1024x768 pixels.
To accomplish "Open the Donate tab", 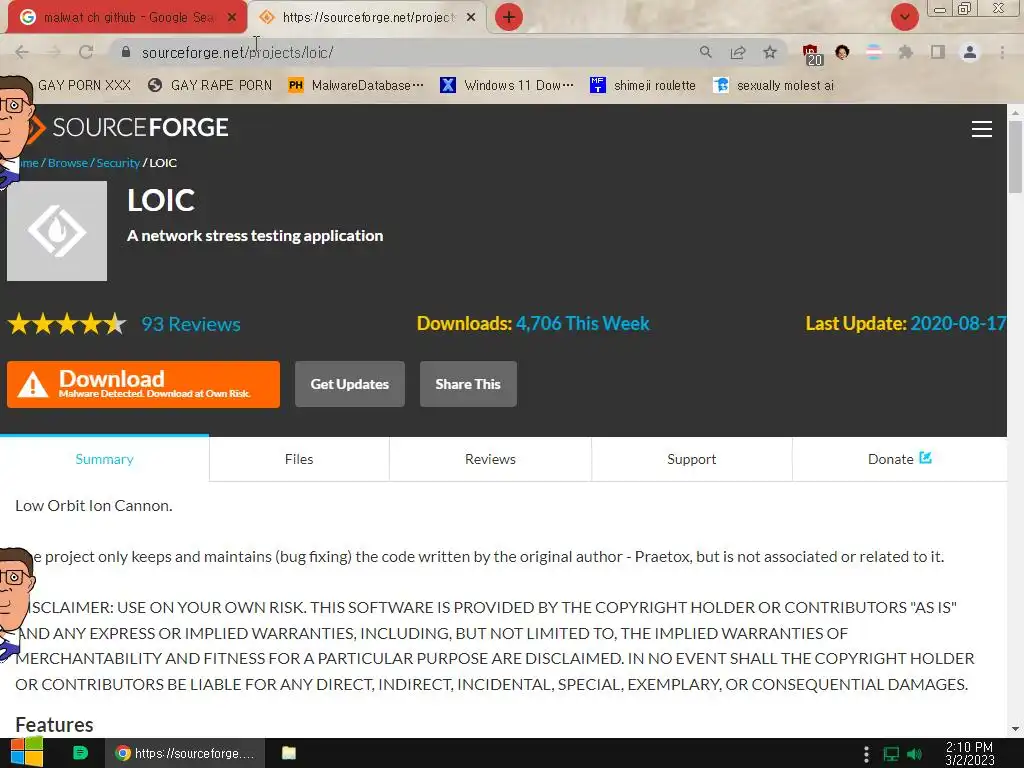I will 899,459.
